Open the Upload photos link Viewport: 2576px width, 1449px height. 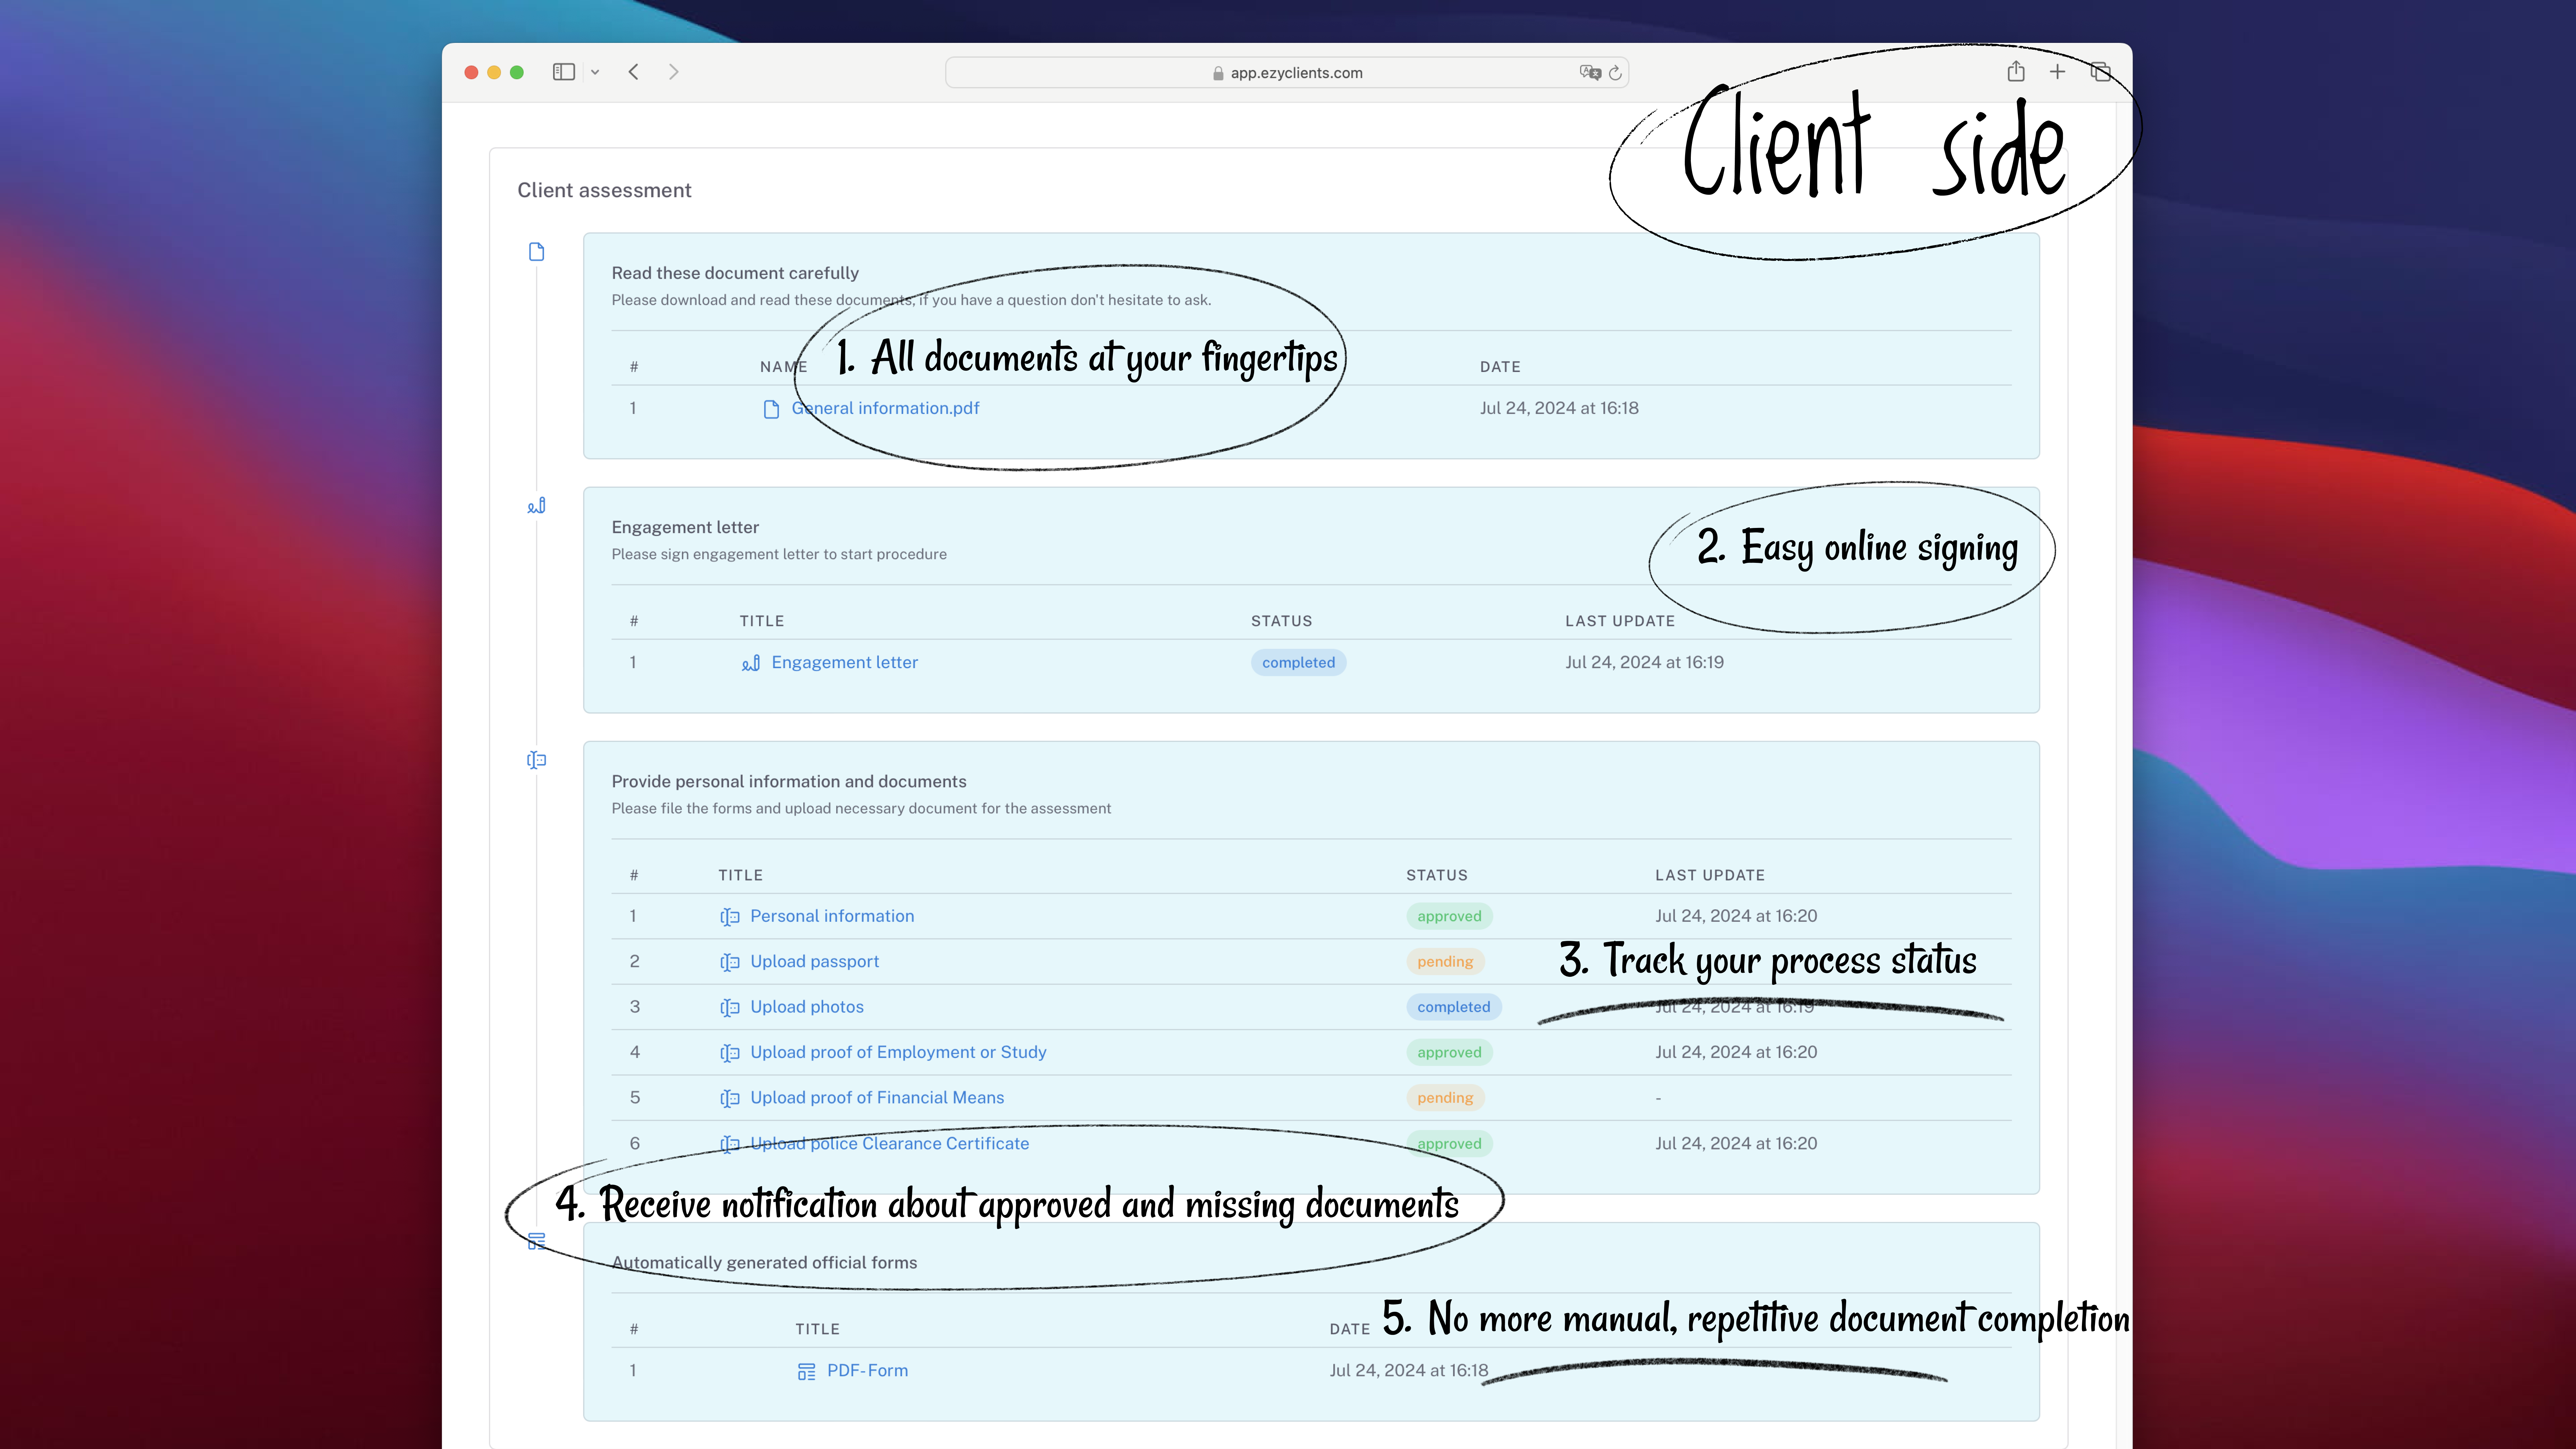pos(807,1007)
